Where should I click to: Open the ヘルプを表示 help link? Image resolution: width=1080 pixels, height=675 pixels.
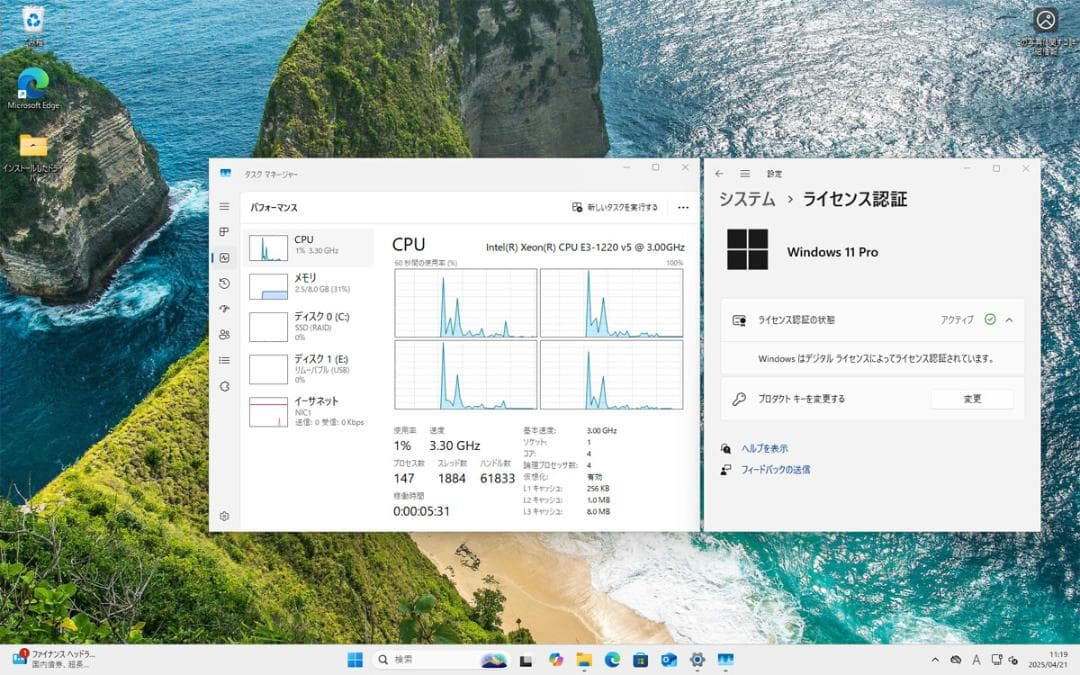pos(764,448)
